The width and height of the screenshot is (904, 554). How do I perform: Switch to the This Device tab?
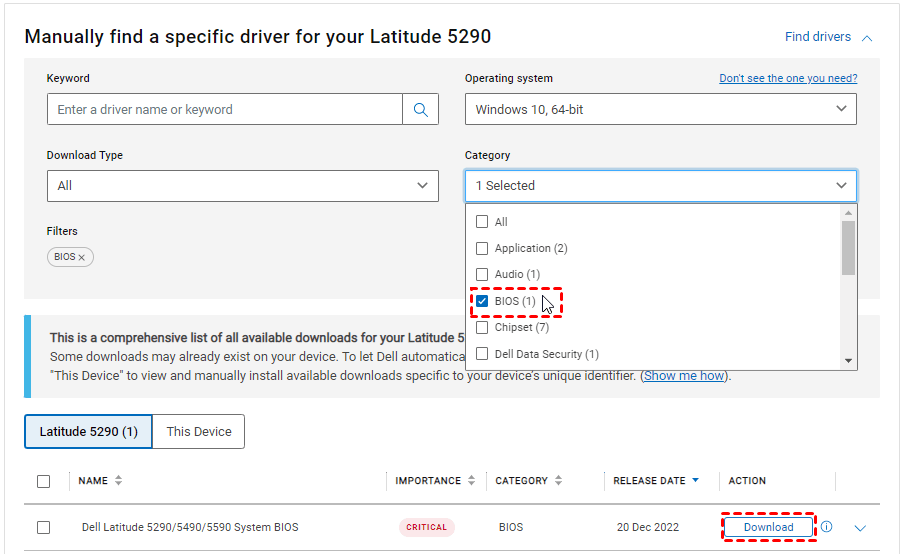(199, 432)
